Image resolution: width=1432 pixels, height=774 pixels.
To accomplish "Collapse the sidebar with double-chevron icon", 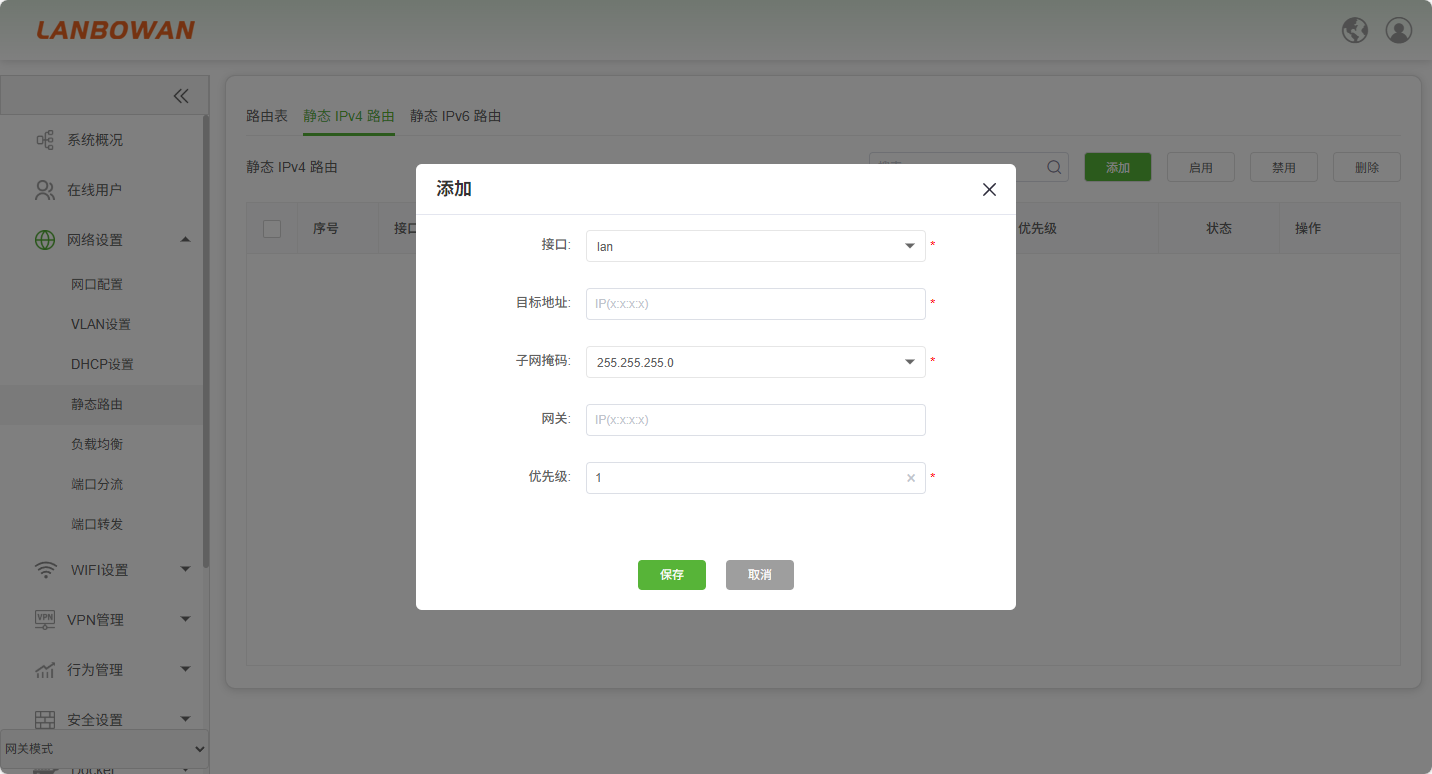I will (181, 96).
